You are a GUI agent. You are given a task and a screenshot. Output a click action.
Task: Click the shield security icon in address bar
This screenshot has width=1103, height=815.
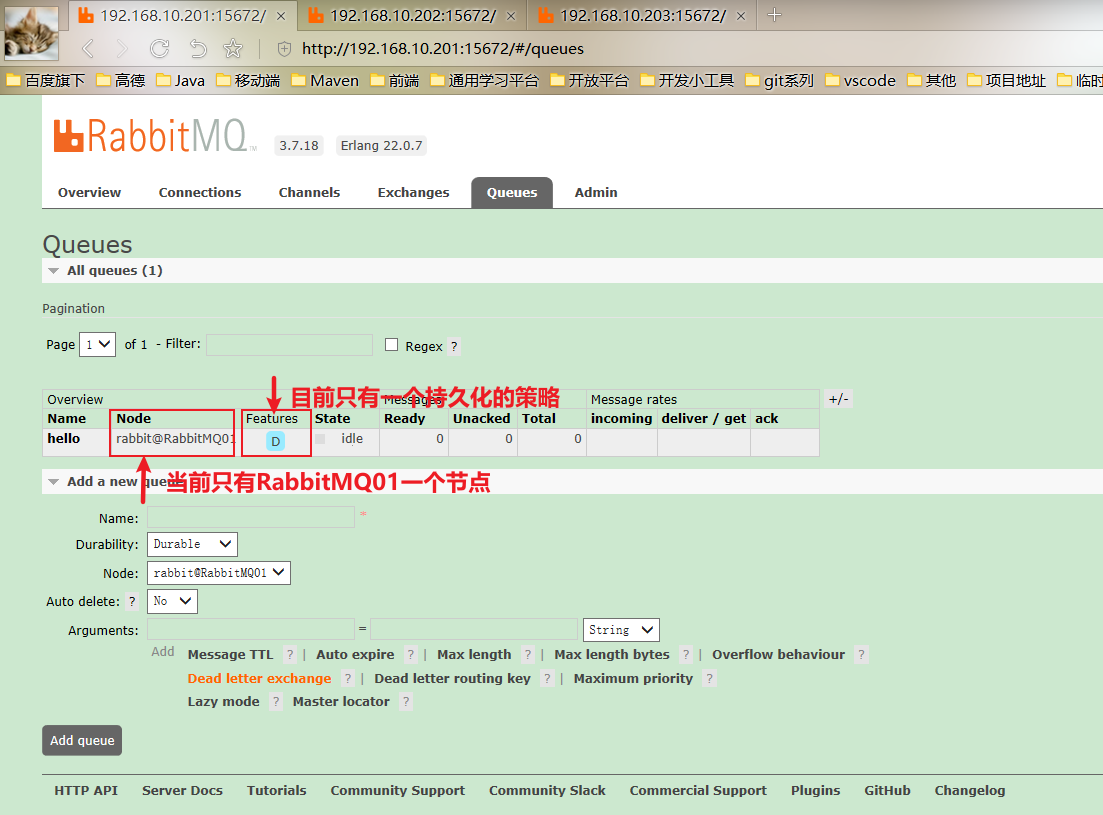coord(284,49)
